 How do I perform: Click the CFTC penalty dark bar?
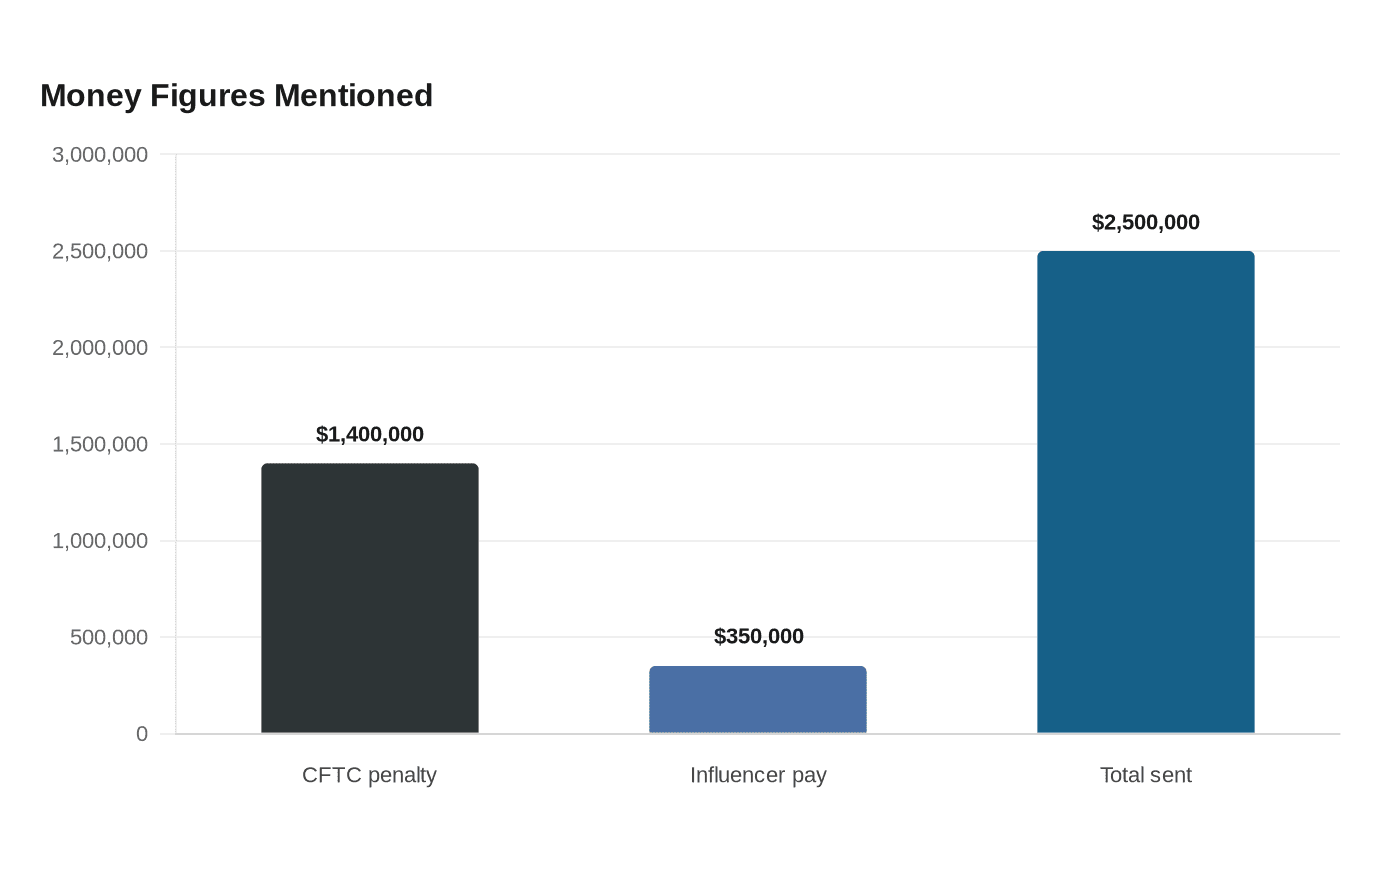pos(370,598)
